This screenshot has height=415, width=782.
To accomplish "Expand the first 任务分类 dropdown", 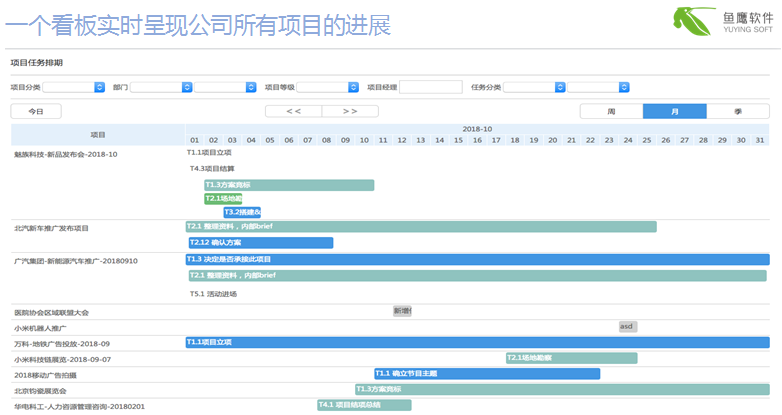I will [x=534, y=88].
